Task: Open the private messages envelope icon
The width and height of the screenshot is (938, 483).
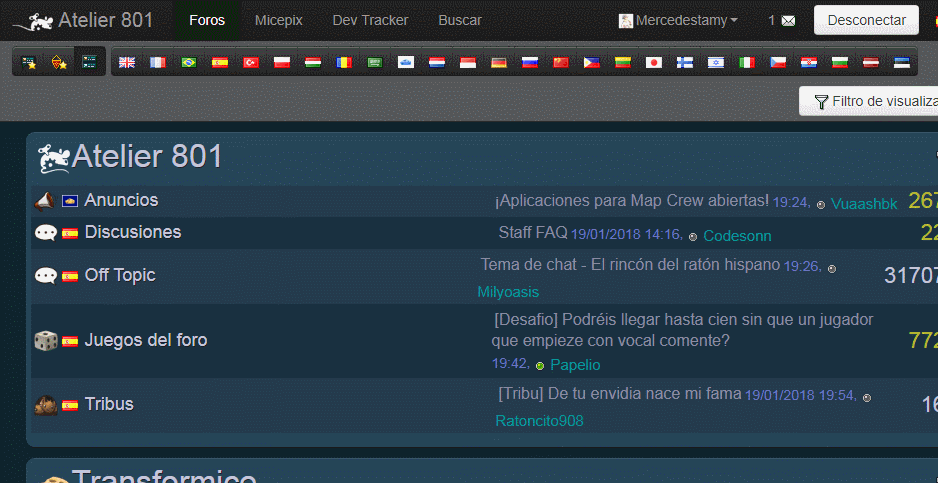Action: (789, 21)
